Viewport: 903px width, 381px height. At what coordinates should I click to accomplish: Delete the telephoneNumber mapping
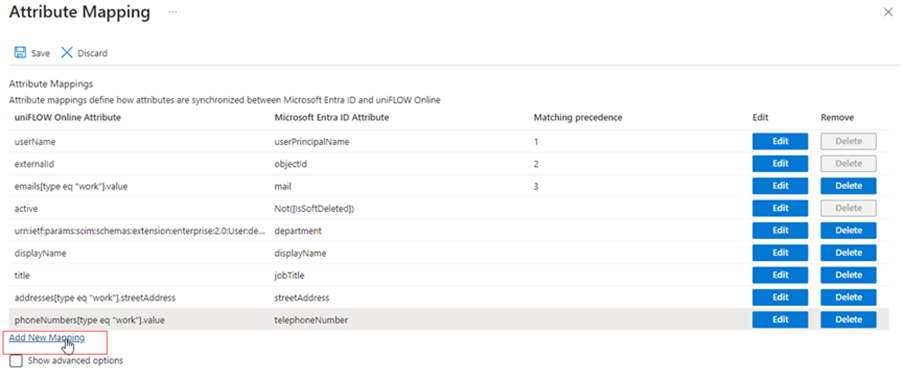tap(848, 319)
